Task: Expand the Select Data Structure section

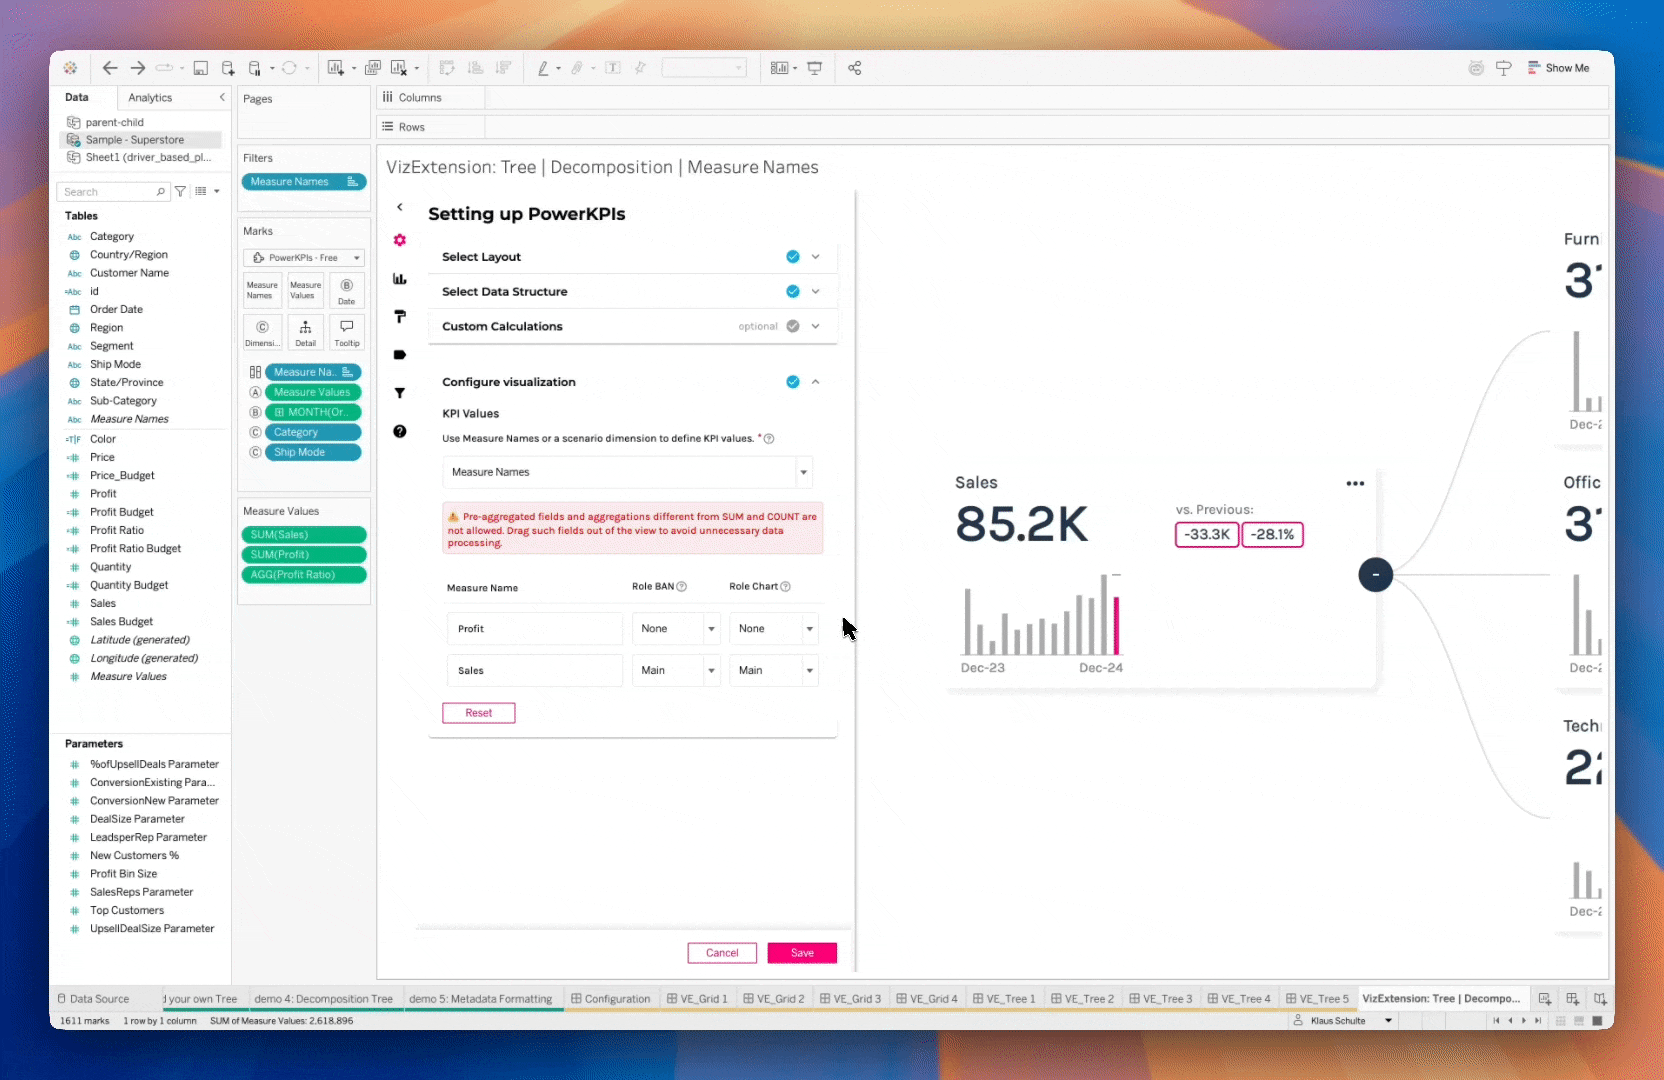Action: coord(816,292)
